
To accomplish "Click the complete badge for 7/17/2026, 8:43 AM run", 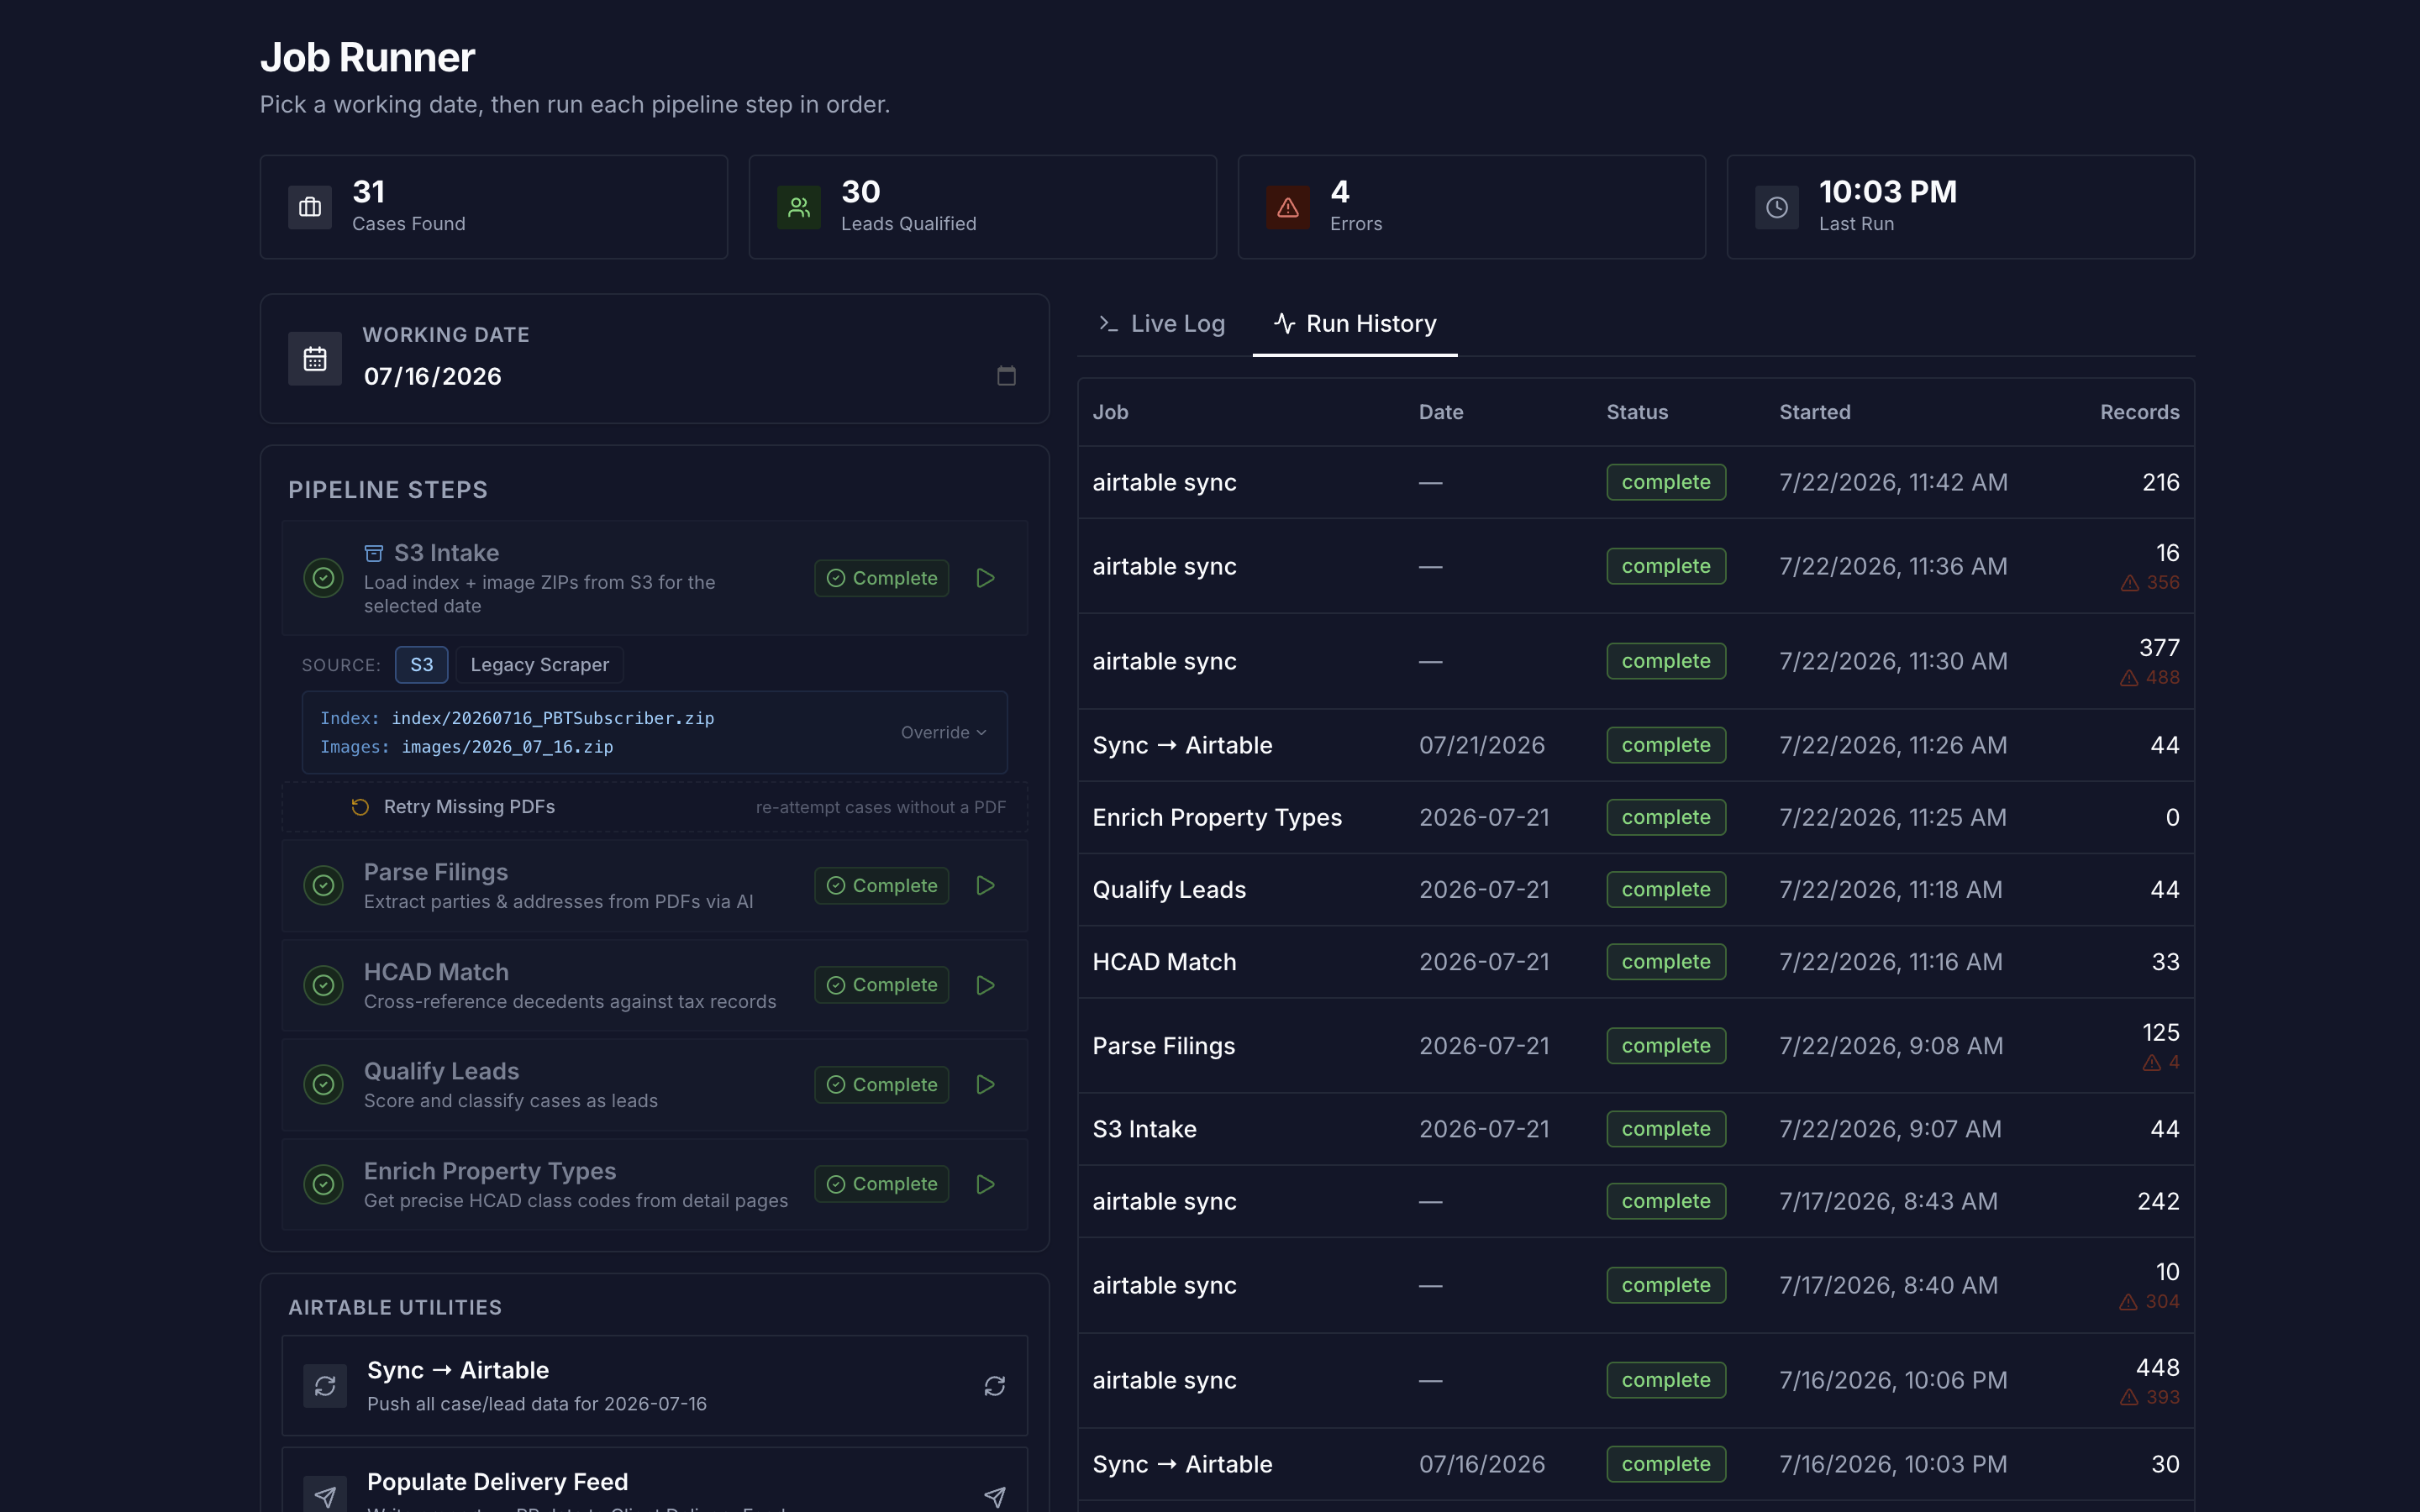I will pyautogui.click(x=1666, y=1201).
